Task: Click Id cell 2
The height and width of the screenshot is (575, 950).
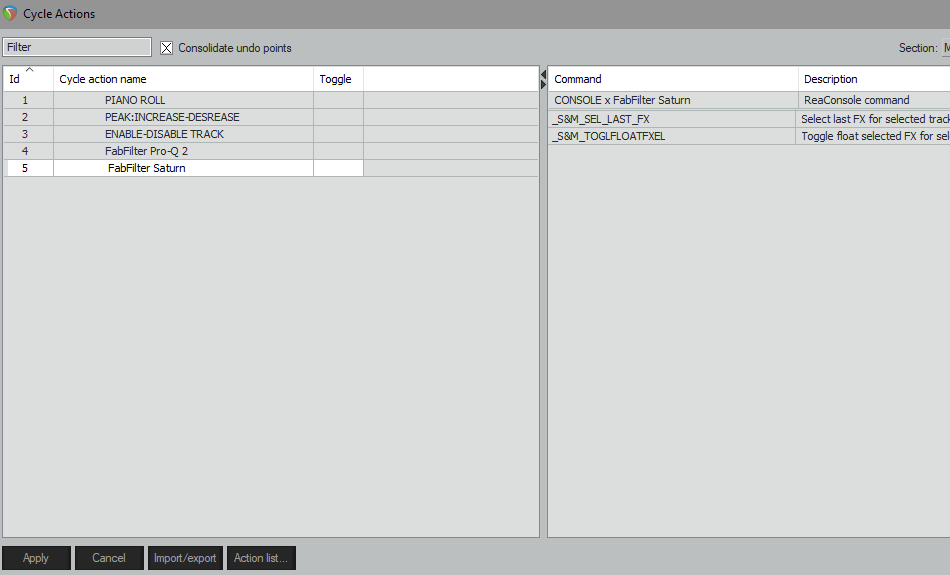Action: (28, 117)
